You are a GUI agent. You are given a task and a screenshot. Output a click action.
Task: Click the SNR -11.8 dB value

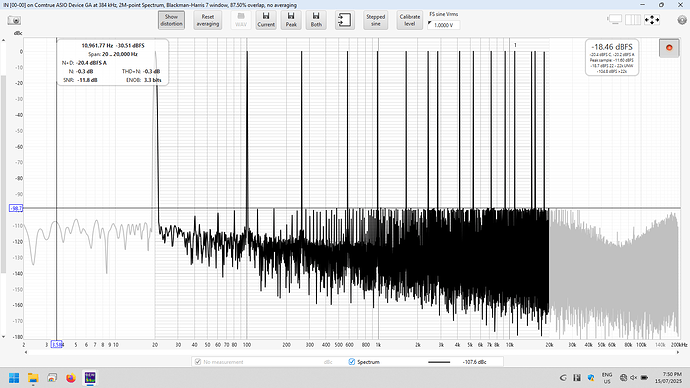[87, 80]
